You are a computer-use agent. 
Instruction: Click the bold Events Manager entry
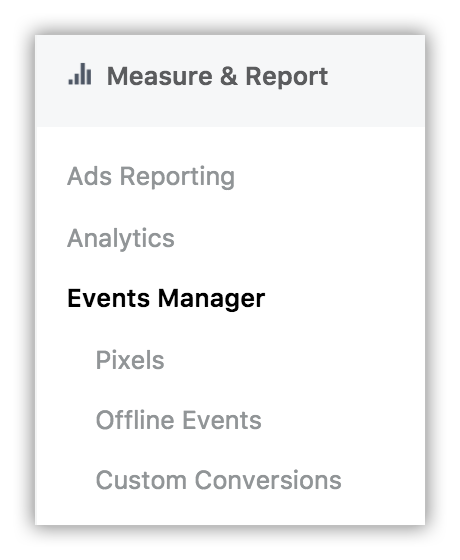[x=166, y=298]
